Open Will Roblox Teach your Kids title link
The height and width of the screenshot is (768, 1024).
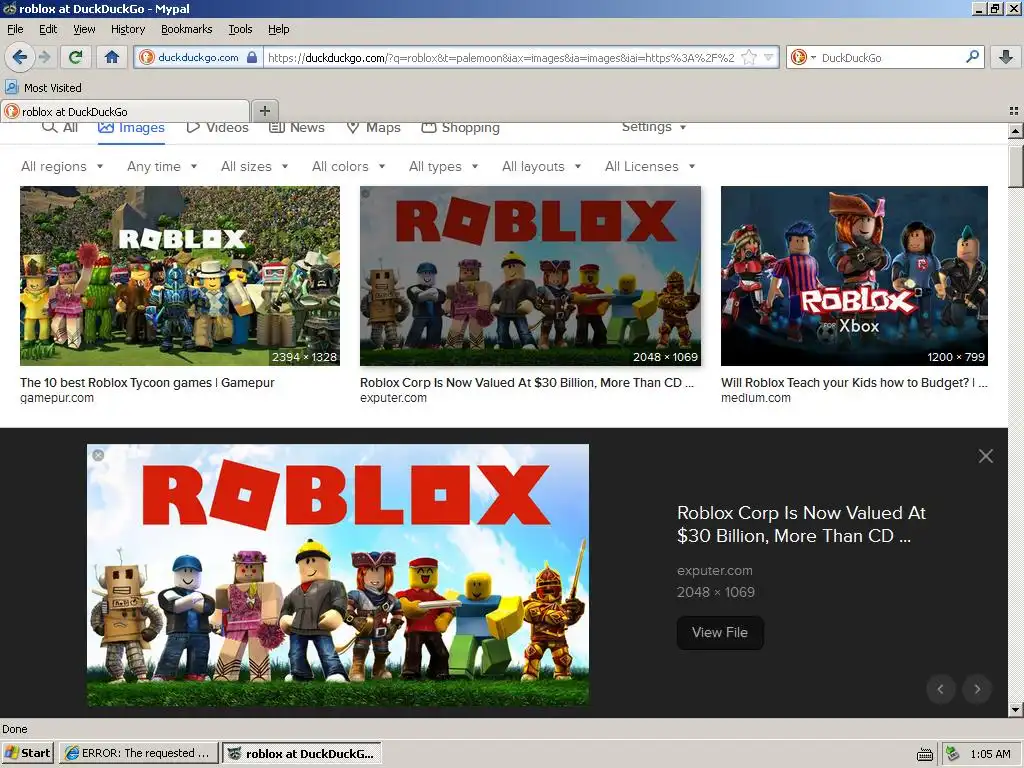(854, 383)
